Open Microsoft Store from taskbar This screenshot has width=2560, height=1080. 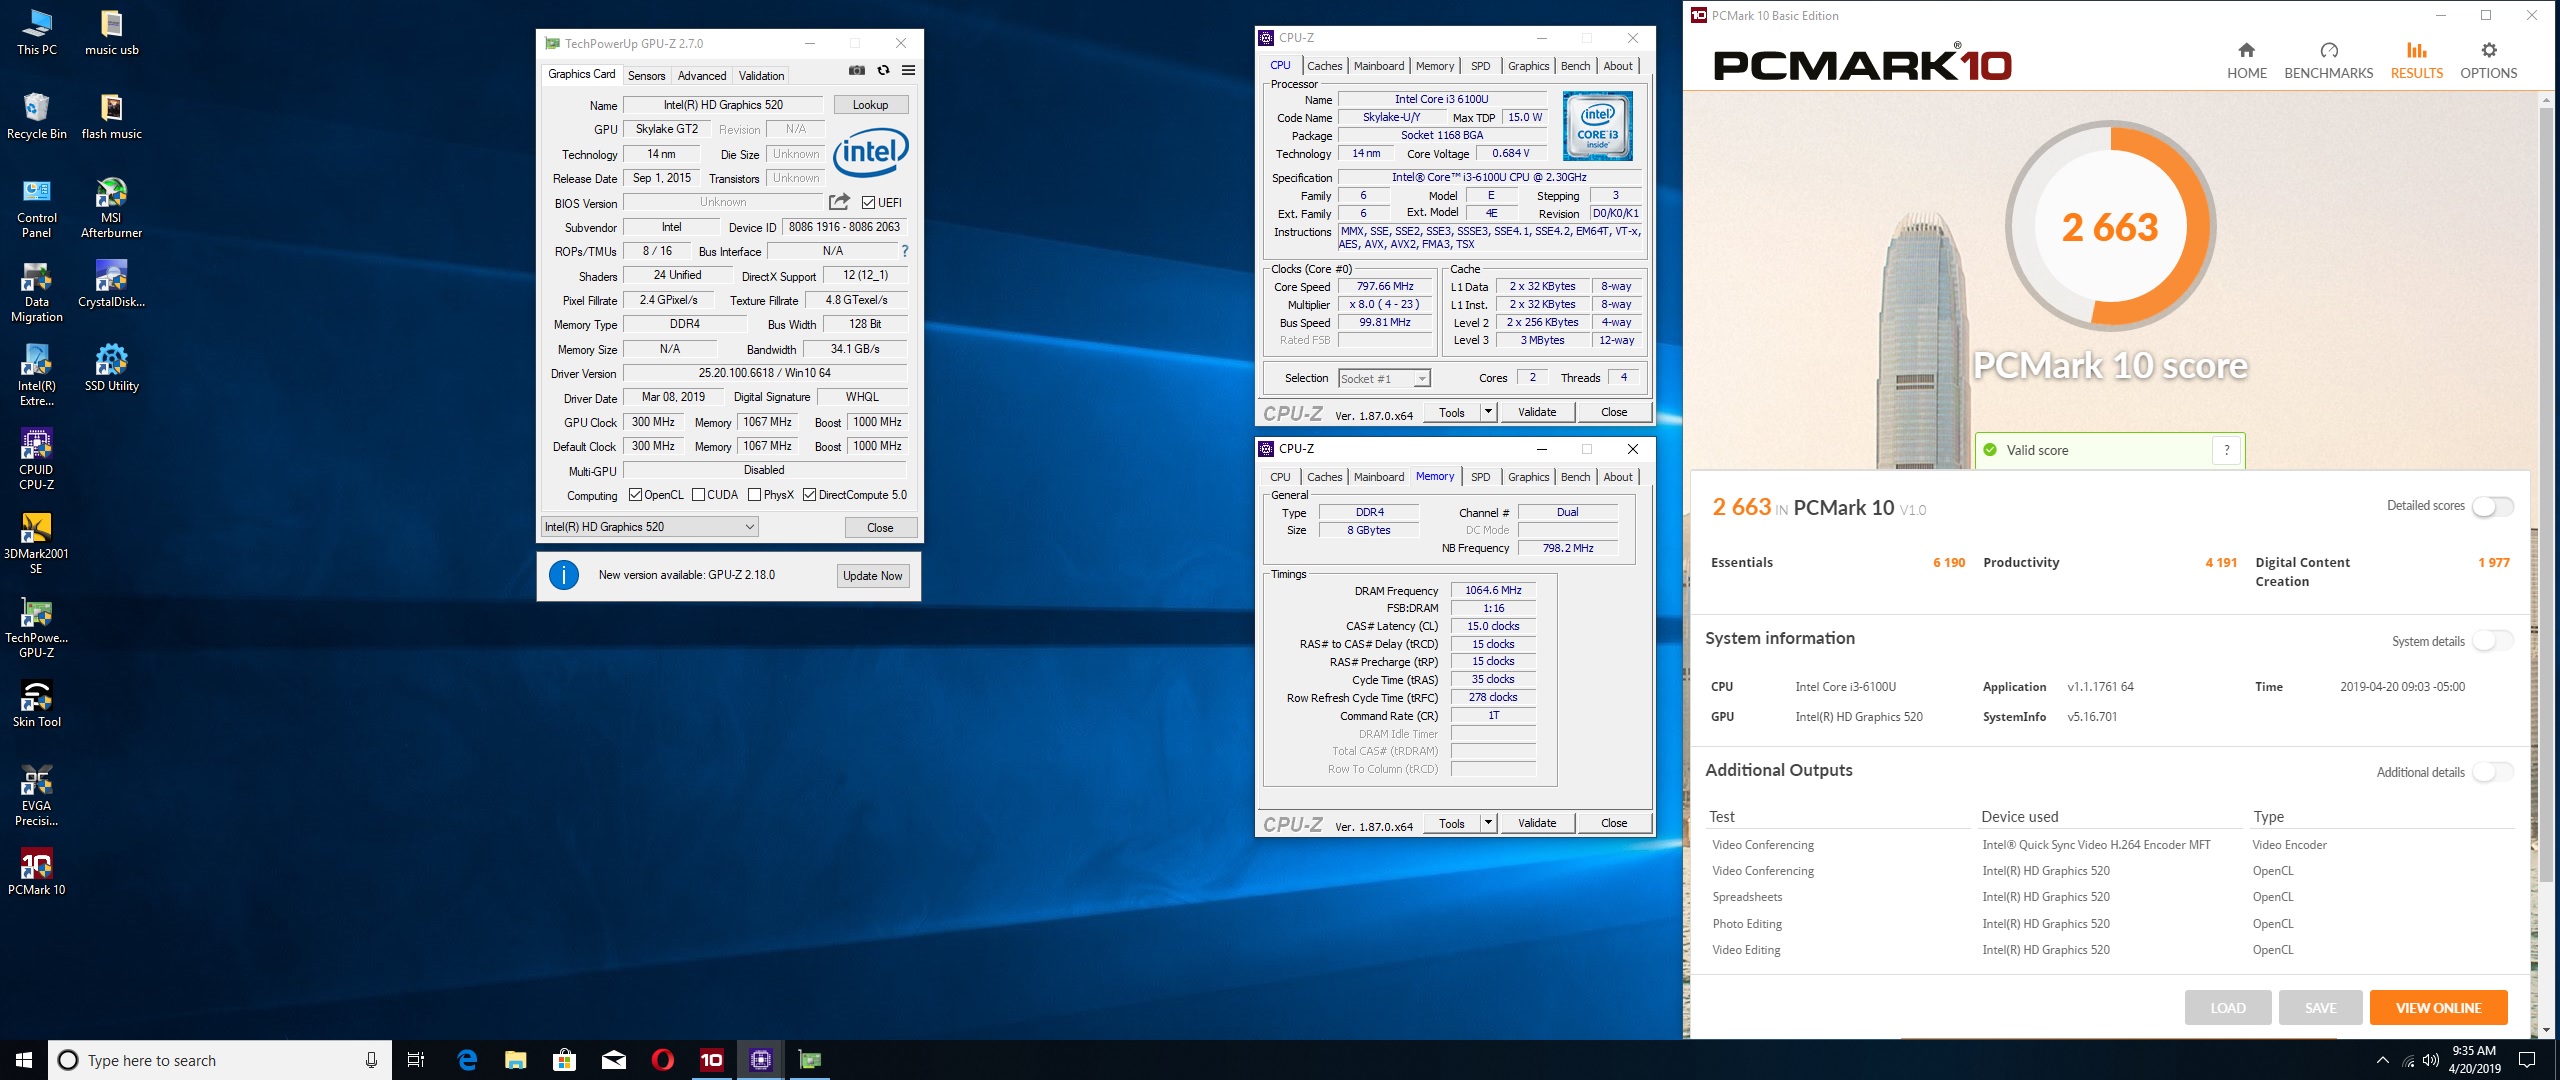point(564,1060)
